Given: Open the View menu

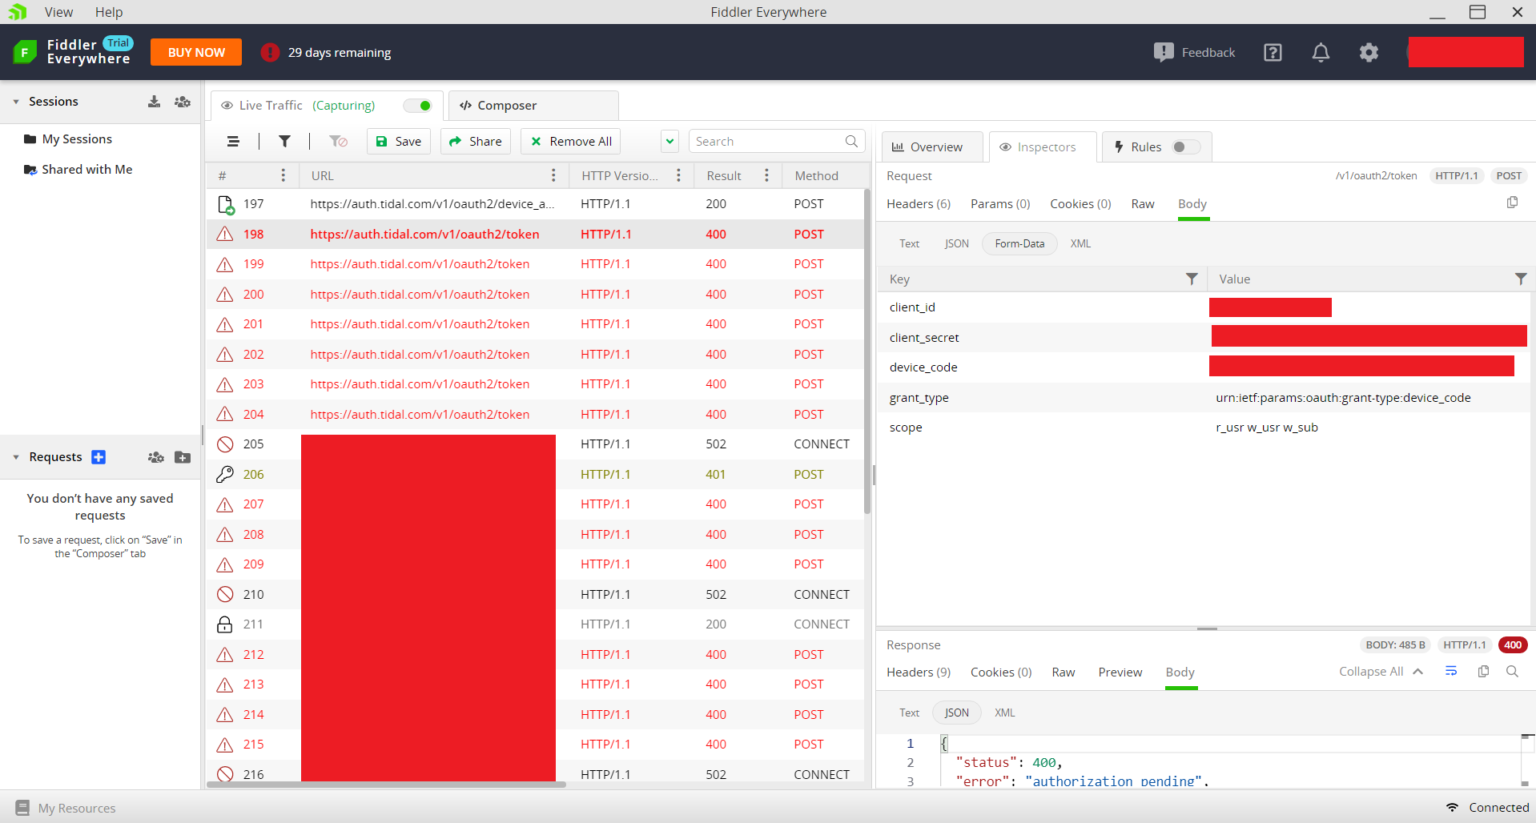Looking at the screenshot, I should coord(59,12).
